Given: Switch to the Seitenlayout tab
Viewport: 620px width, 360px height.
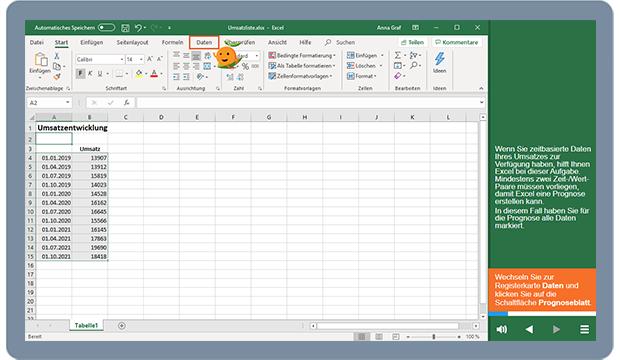Looking at the screenshot, I should (x=132, y=42).
